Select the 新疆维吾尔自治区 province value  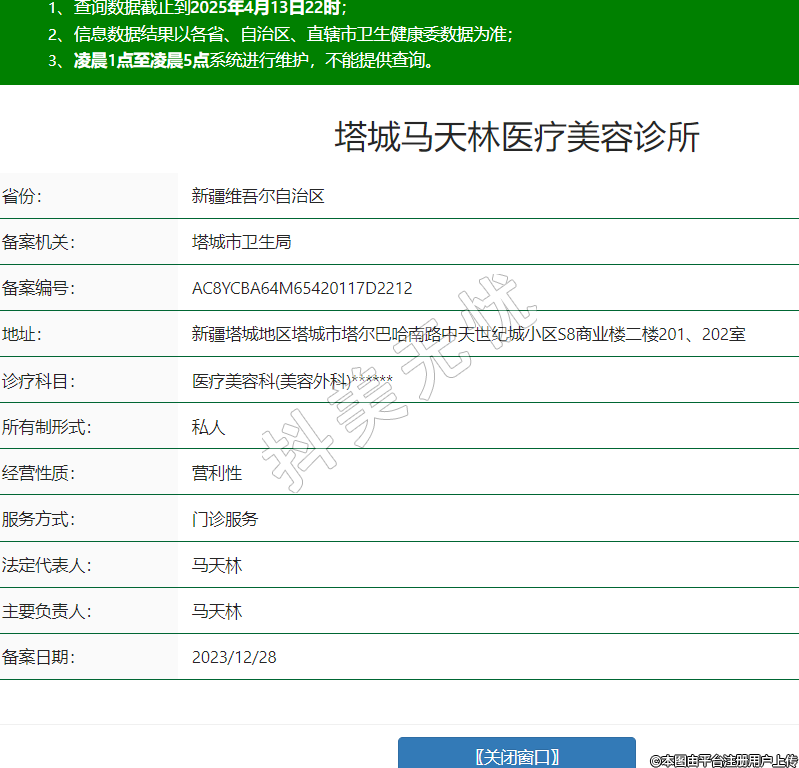click(258, 196)
